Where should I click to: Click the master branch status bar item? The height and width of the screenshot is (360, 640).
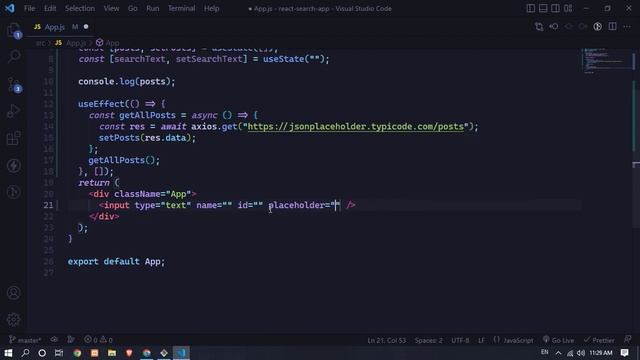click(x=25, y=340)
